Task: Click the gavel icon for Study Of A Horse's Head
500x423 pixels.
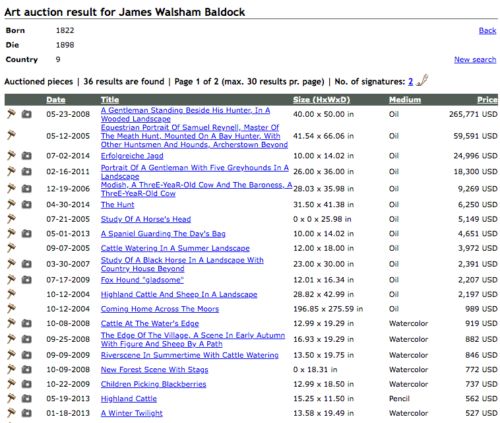Action: pyautogui.click(x=11, y=219)
